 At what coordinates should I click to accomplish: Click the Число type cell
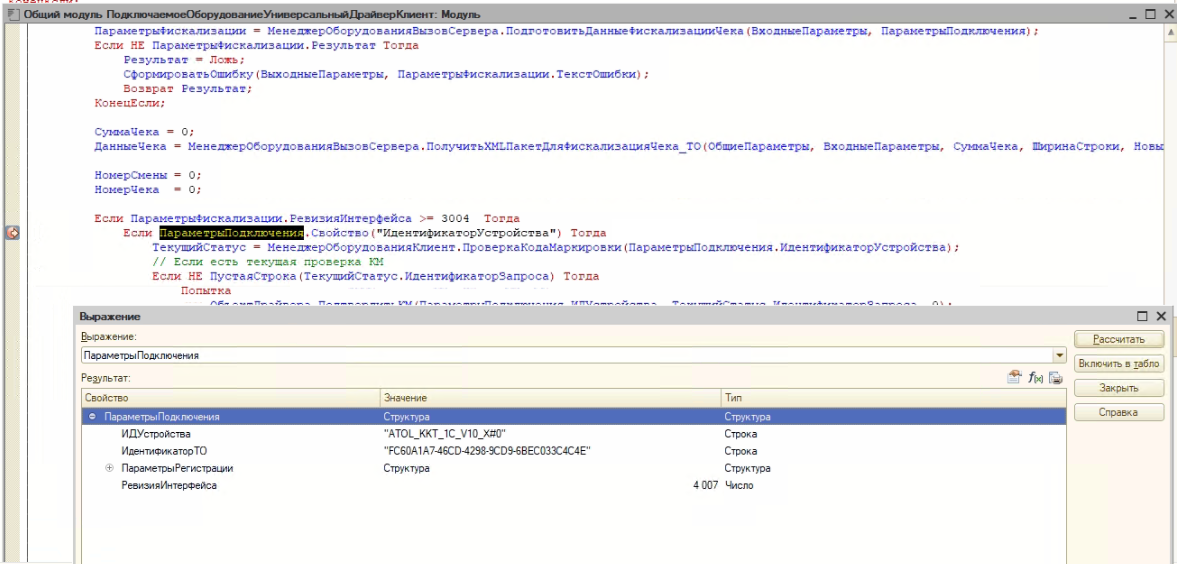coord(739,486)
